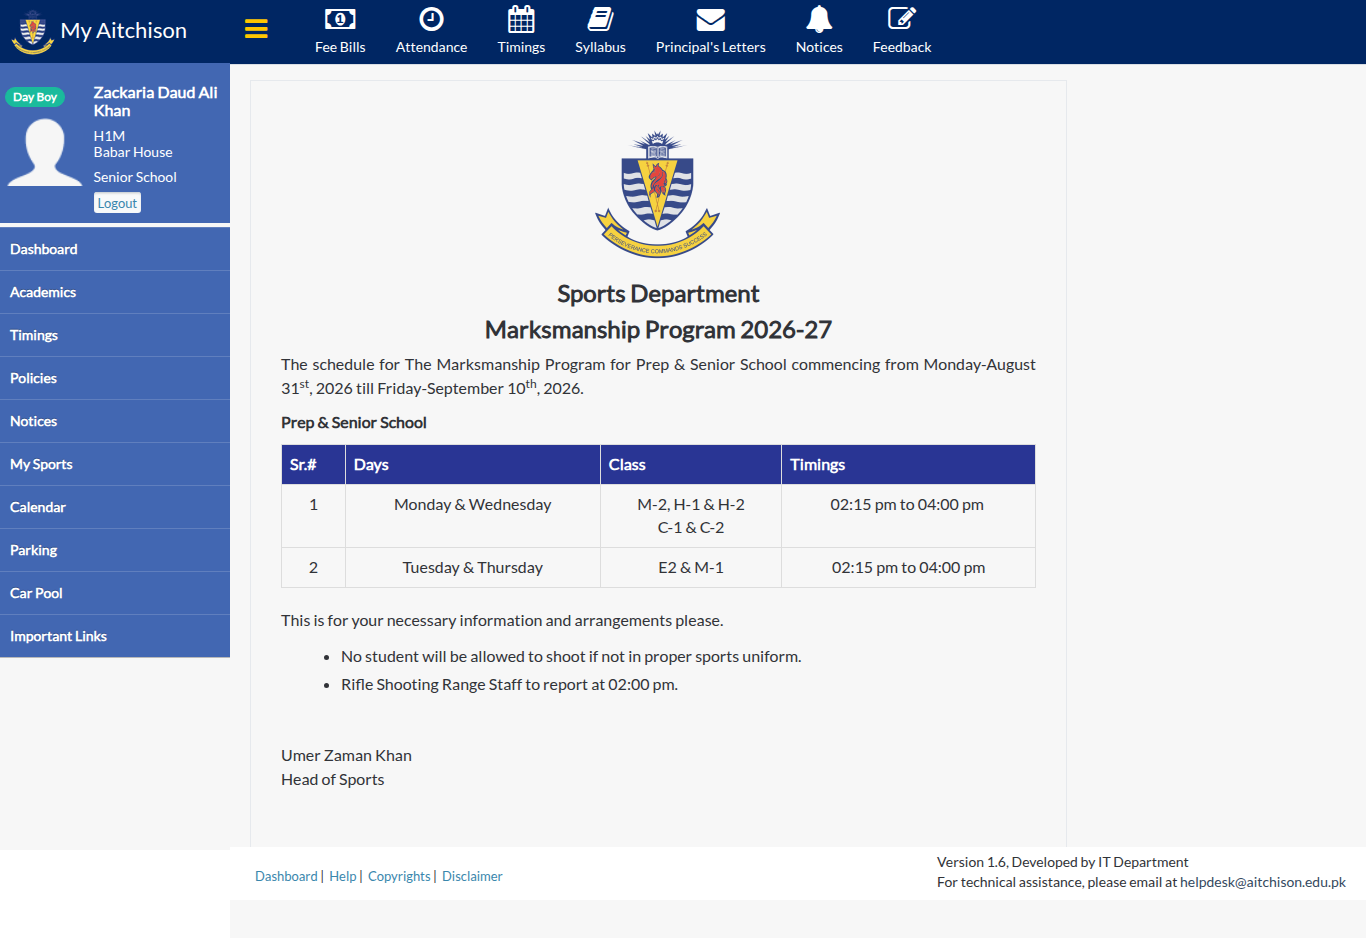Open Calendar in the sidebar

pyautogui.click(x=115, y=507)
